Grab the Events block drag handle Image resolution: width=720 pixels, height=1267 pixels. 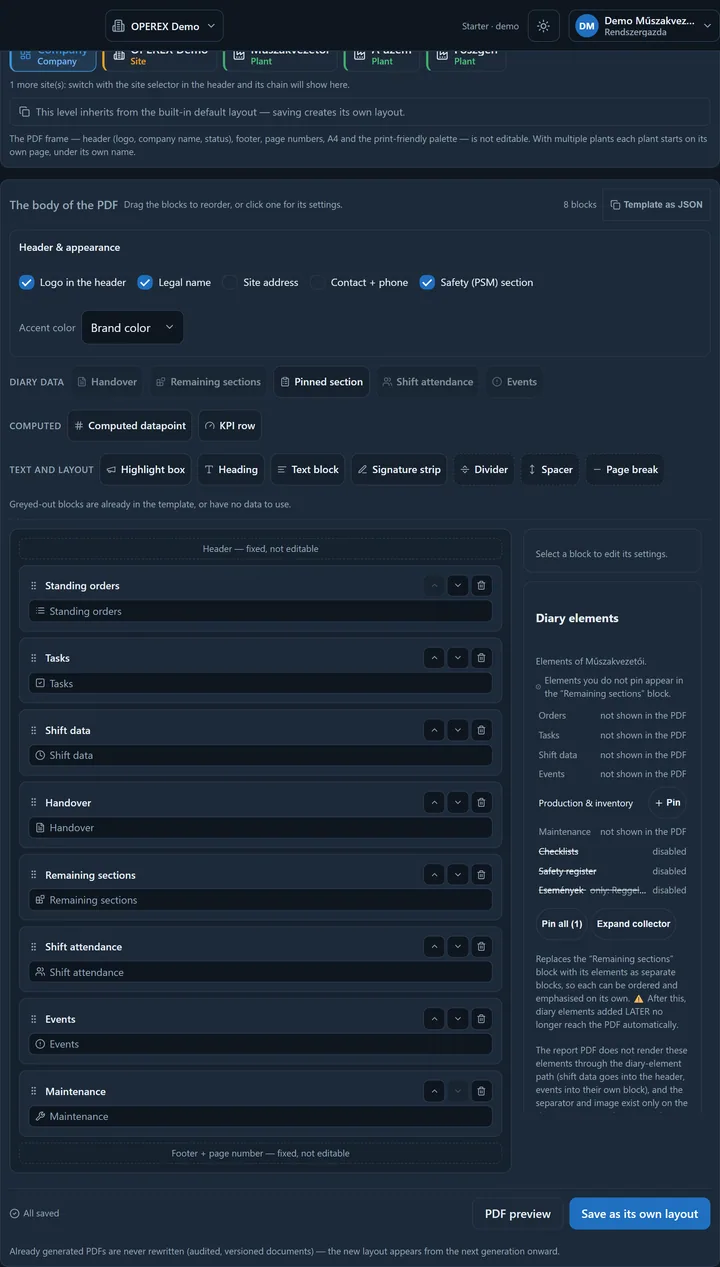point(34,1019)
